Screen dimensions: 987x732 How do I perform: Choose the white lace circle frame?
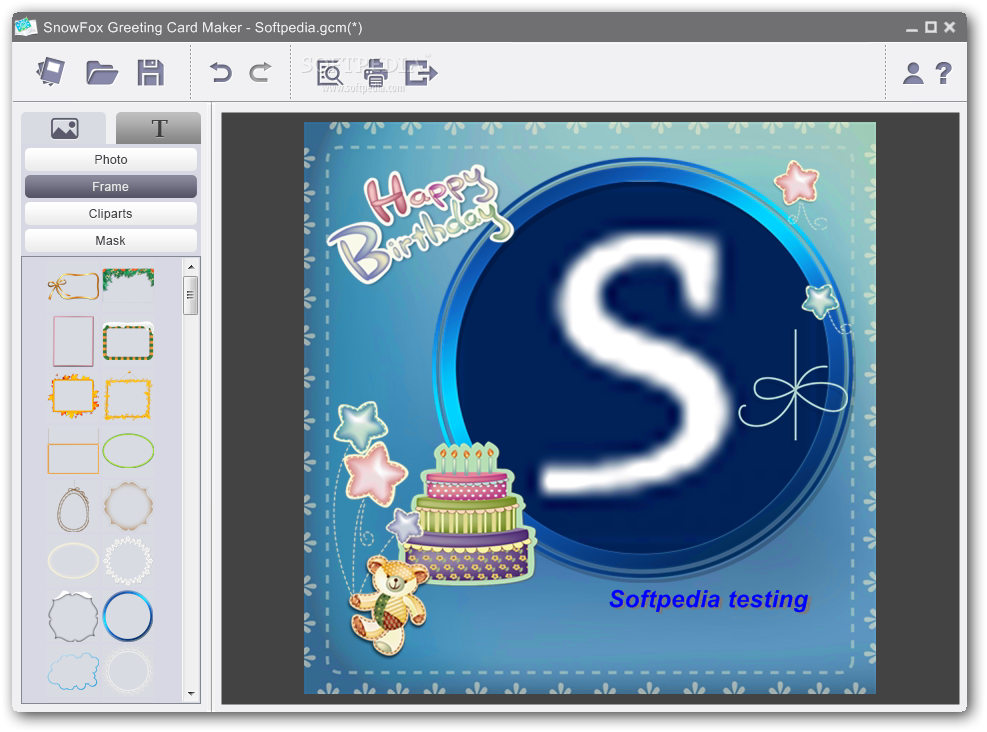(x=128, y=561)
